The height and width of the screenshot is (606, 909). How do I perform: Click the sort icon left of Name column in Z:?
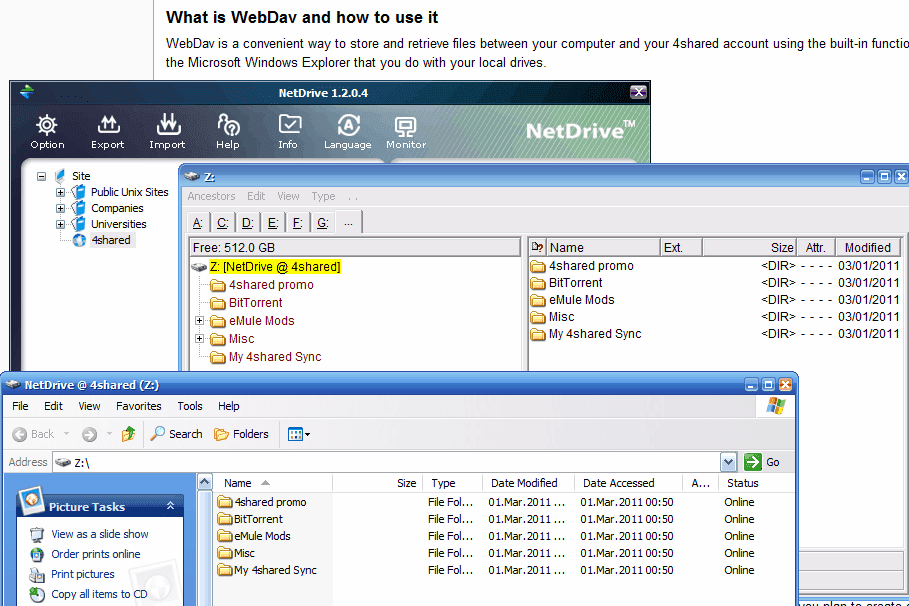coord(537,248)
